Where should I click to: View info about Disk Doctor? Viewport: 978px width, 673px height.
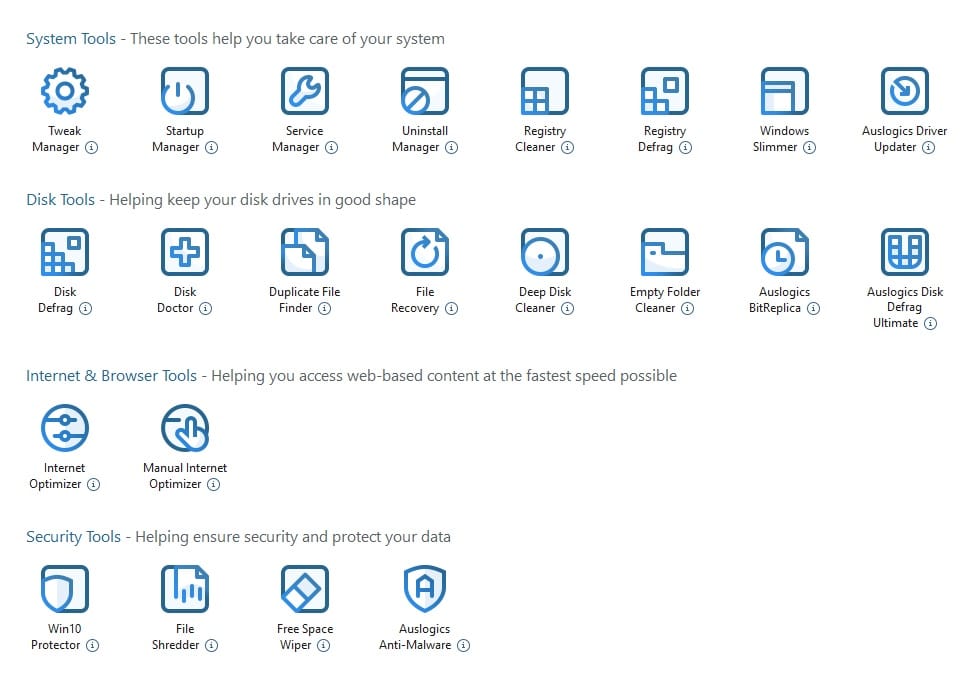tap(205, 308)
